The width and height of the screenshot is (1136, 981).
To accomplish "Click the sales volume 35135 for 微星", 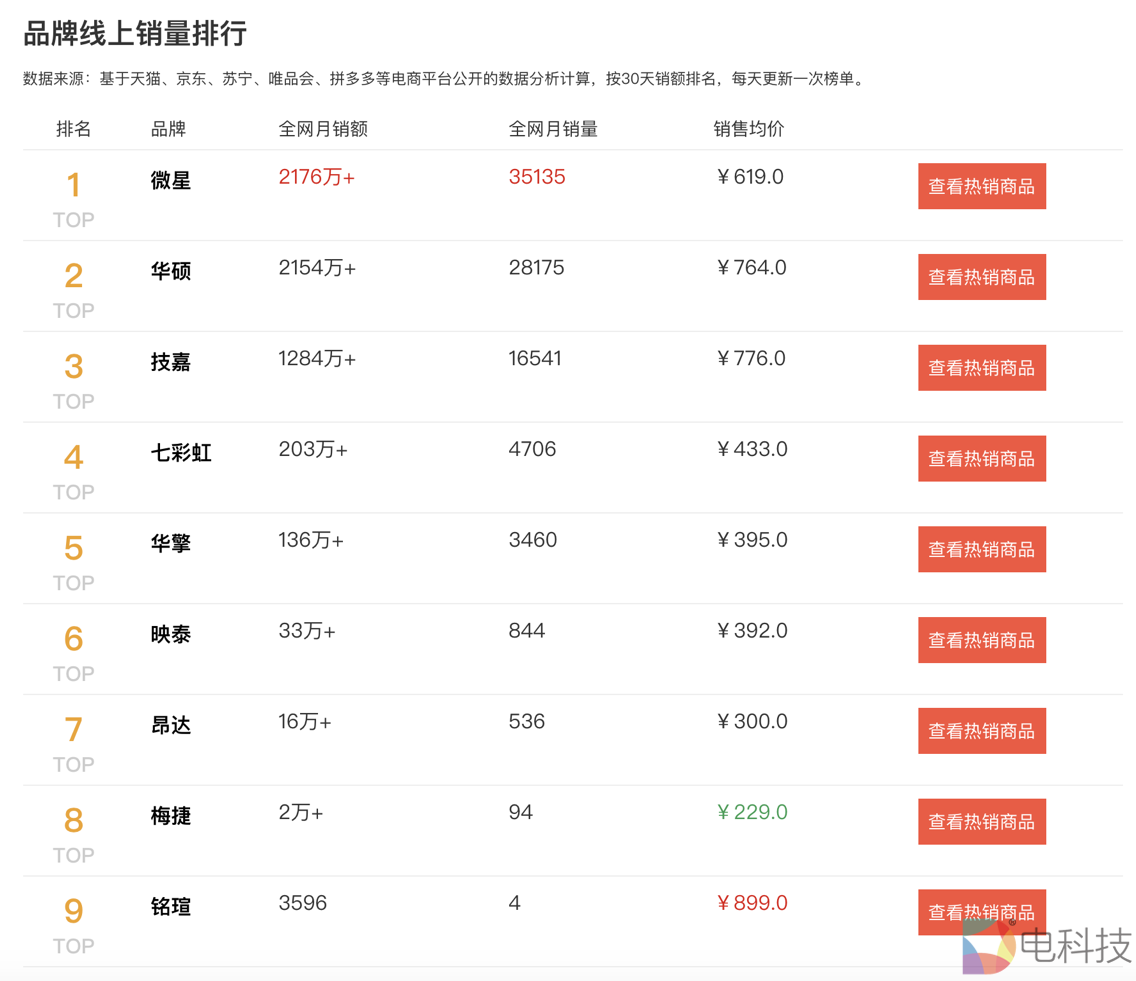I will pos(537,176).
